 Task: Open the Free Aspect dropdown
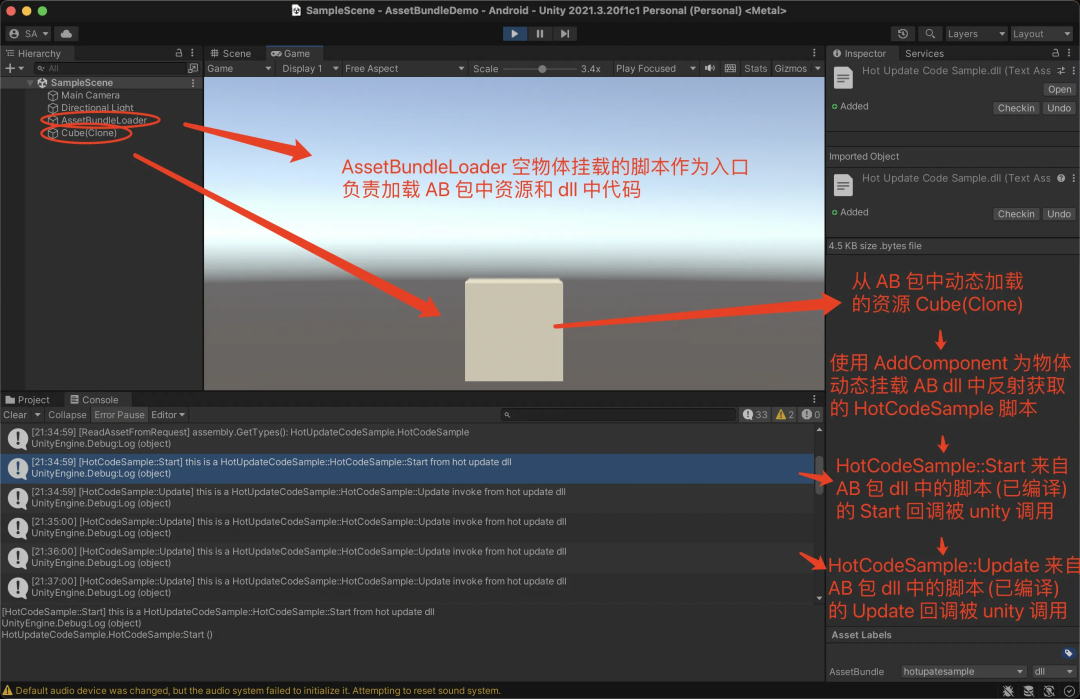pos(404,68)
